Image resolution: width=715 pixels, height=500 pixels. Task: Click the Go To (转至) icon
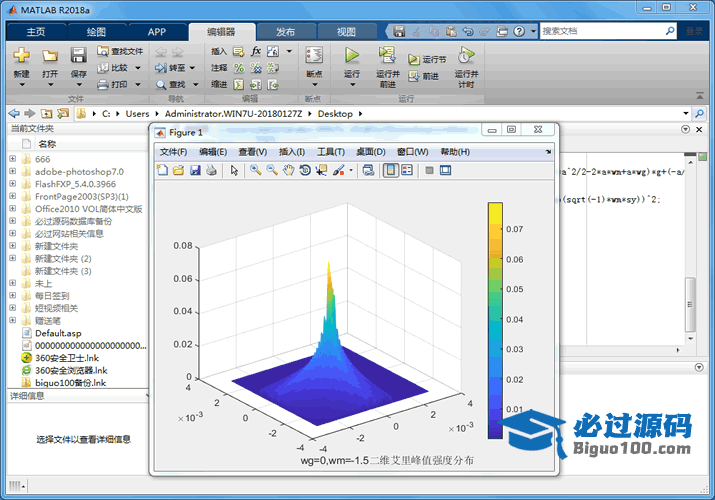click(161, 68)
